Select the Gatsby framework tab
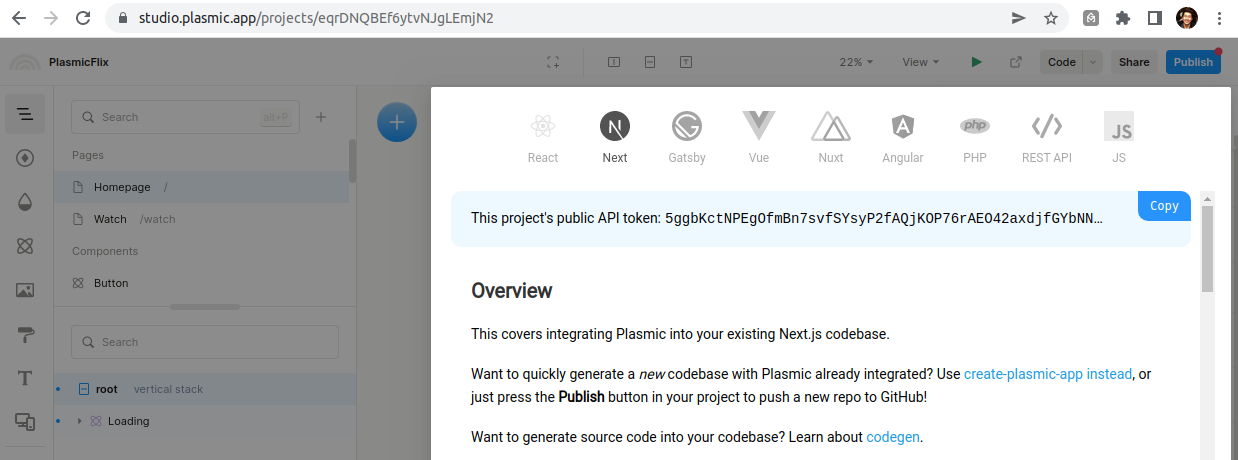Image resolution: width=1238 pixels, height=460 pixels. tap(687, 137)
